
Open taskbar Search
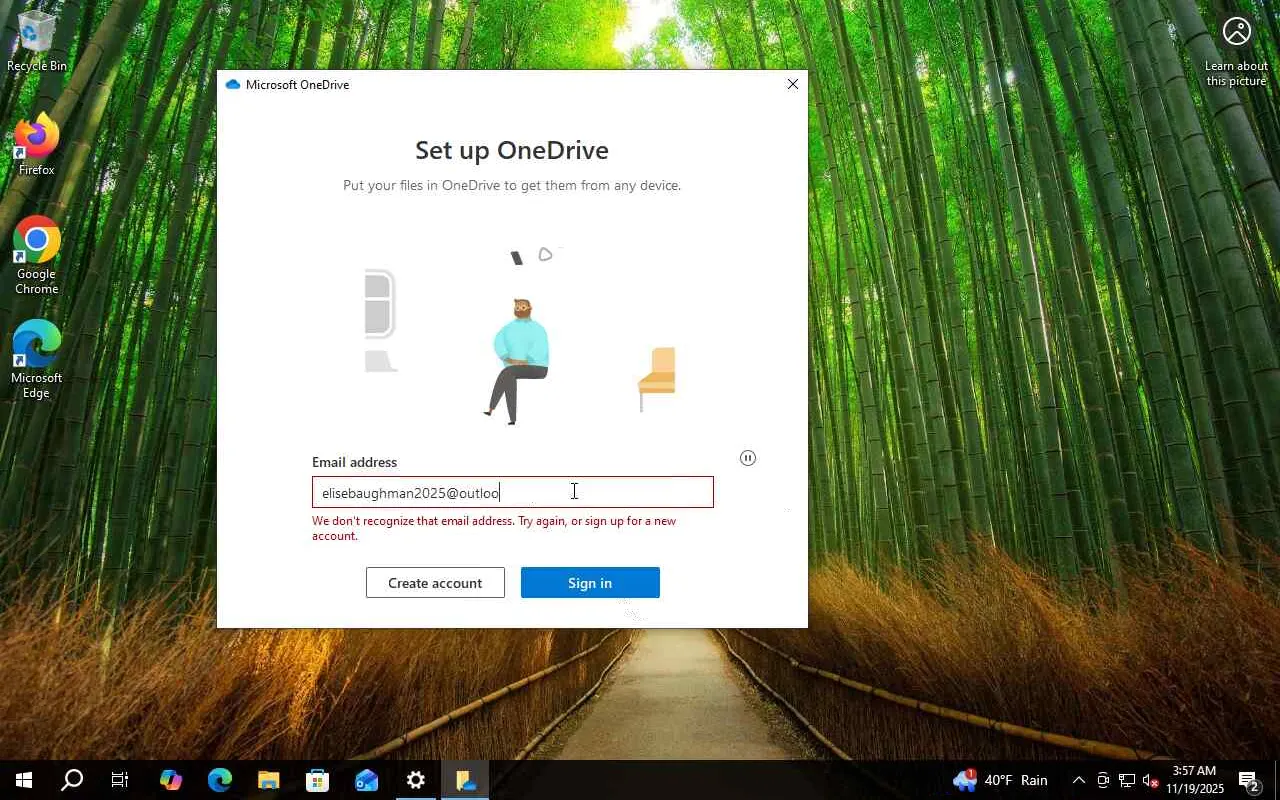(72, 780)
